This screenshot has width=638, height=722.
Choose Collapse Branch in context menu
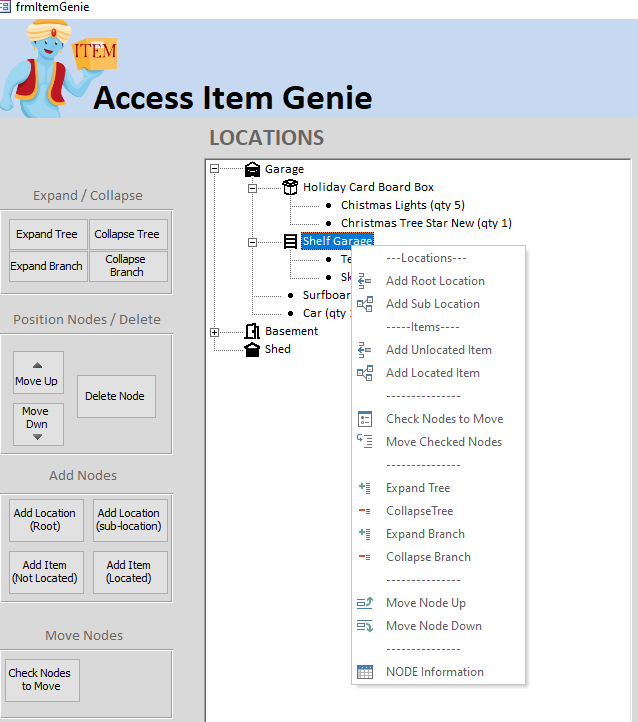[x=428, y=557]
